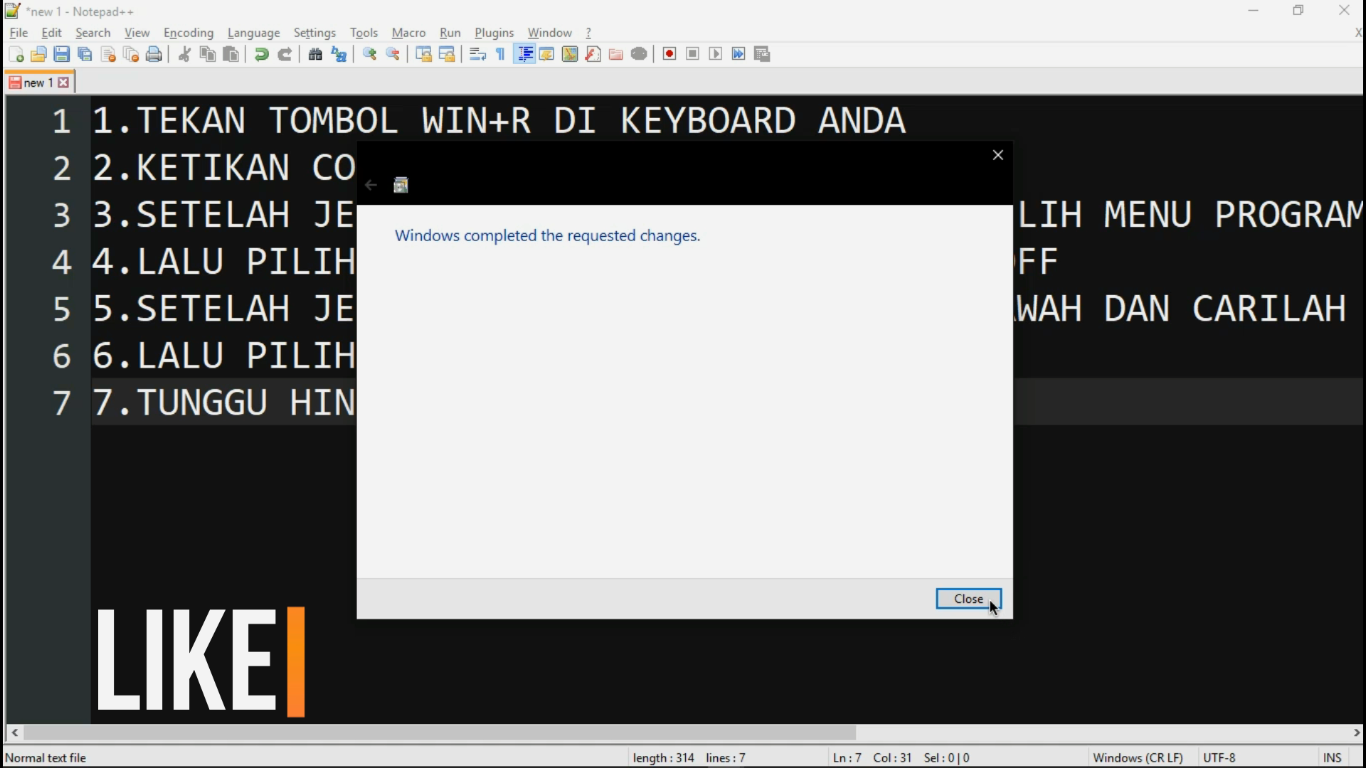1366x768 pixels.
Task: Run macro multiple times icon
Action: pyautogui.click(x=739, y=54)
